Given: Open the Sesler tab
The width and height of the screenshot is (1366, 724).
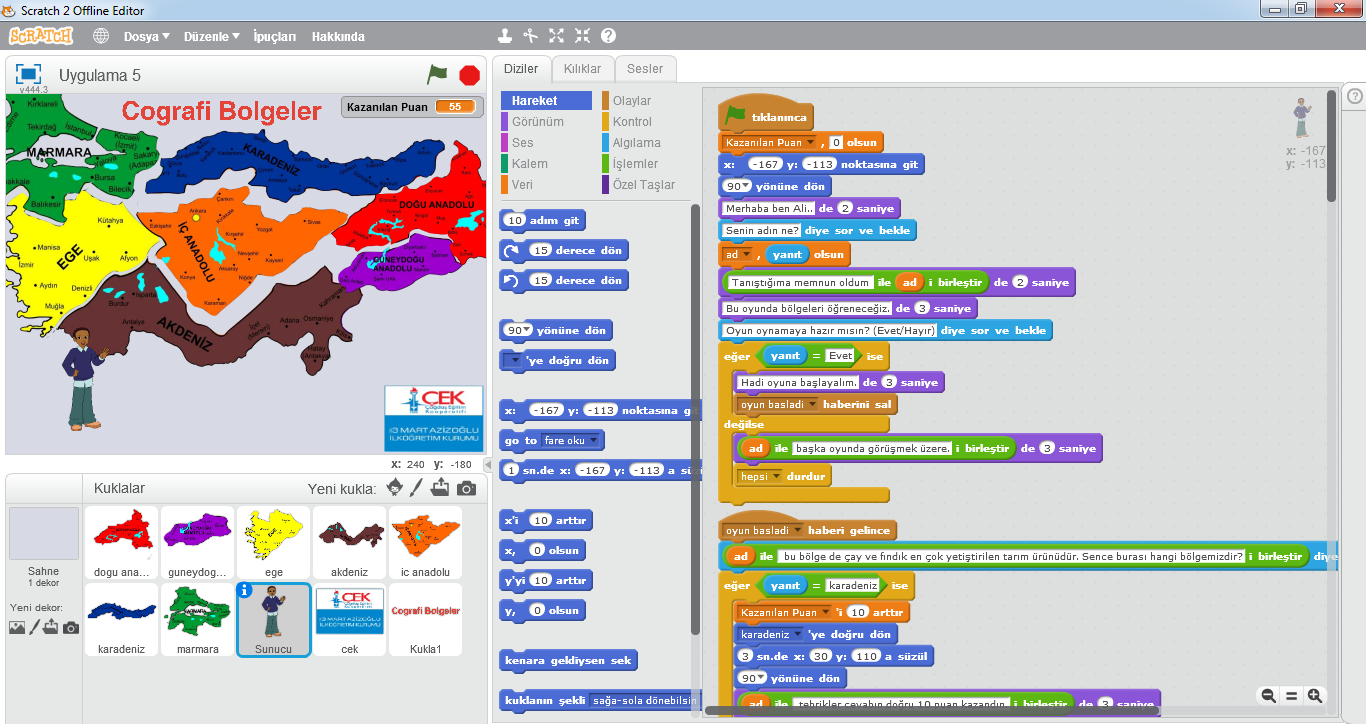Looking at the screenshot, I should tap(645, 69).
